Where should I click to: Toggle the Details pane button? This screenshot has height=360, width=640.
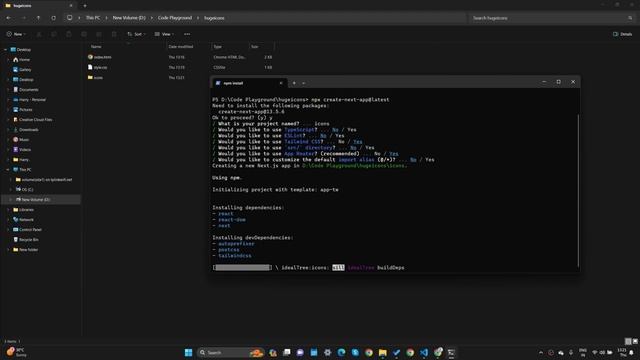pyautogui.click(x=622, y=34)
